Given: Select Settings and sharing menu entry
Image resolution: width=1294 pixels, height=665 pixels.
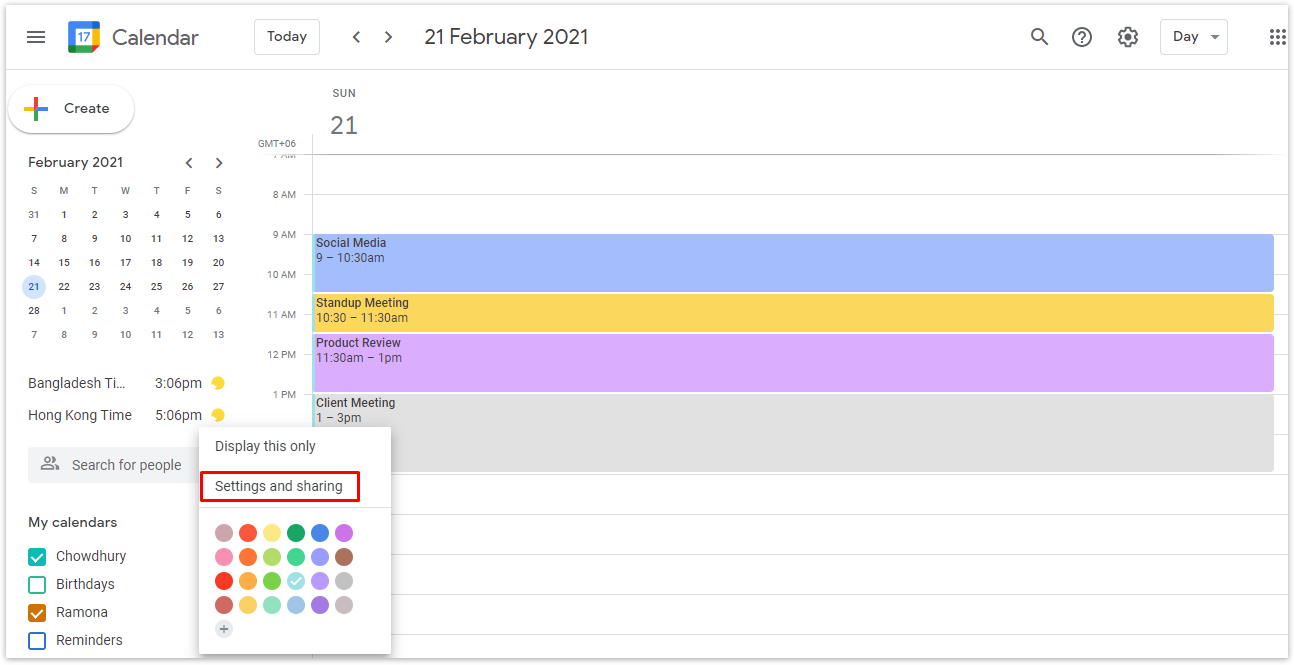Looking at the screenshot, I should 279,486.
